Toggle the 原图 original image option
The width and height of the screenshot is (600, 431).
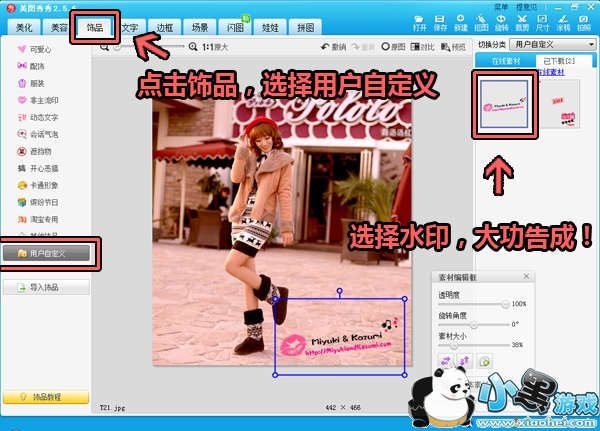coord(393,47)
